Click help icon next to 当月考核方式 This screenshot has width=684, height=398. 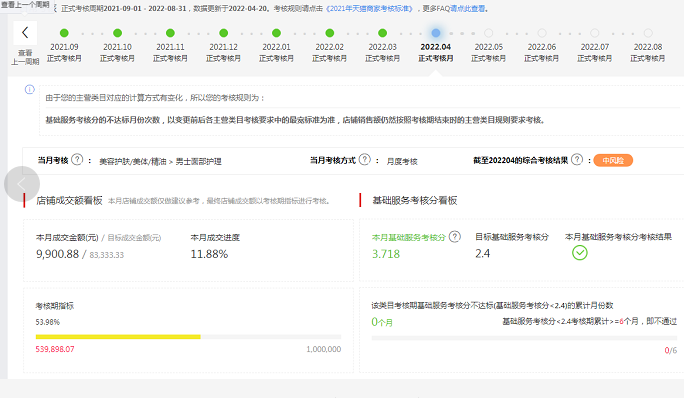(x=365, y=160)
